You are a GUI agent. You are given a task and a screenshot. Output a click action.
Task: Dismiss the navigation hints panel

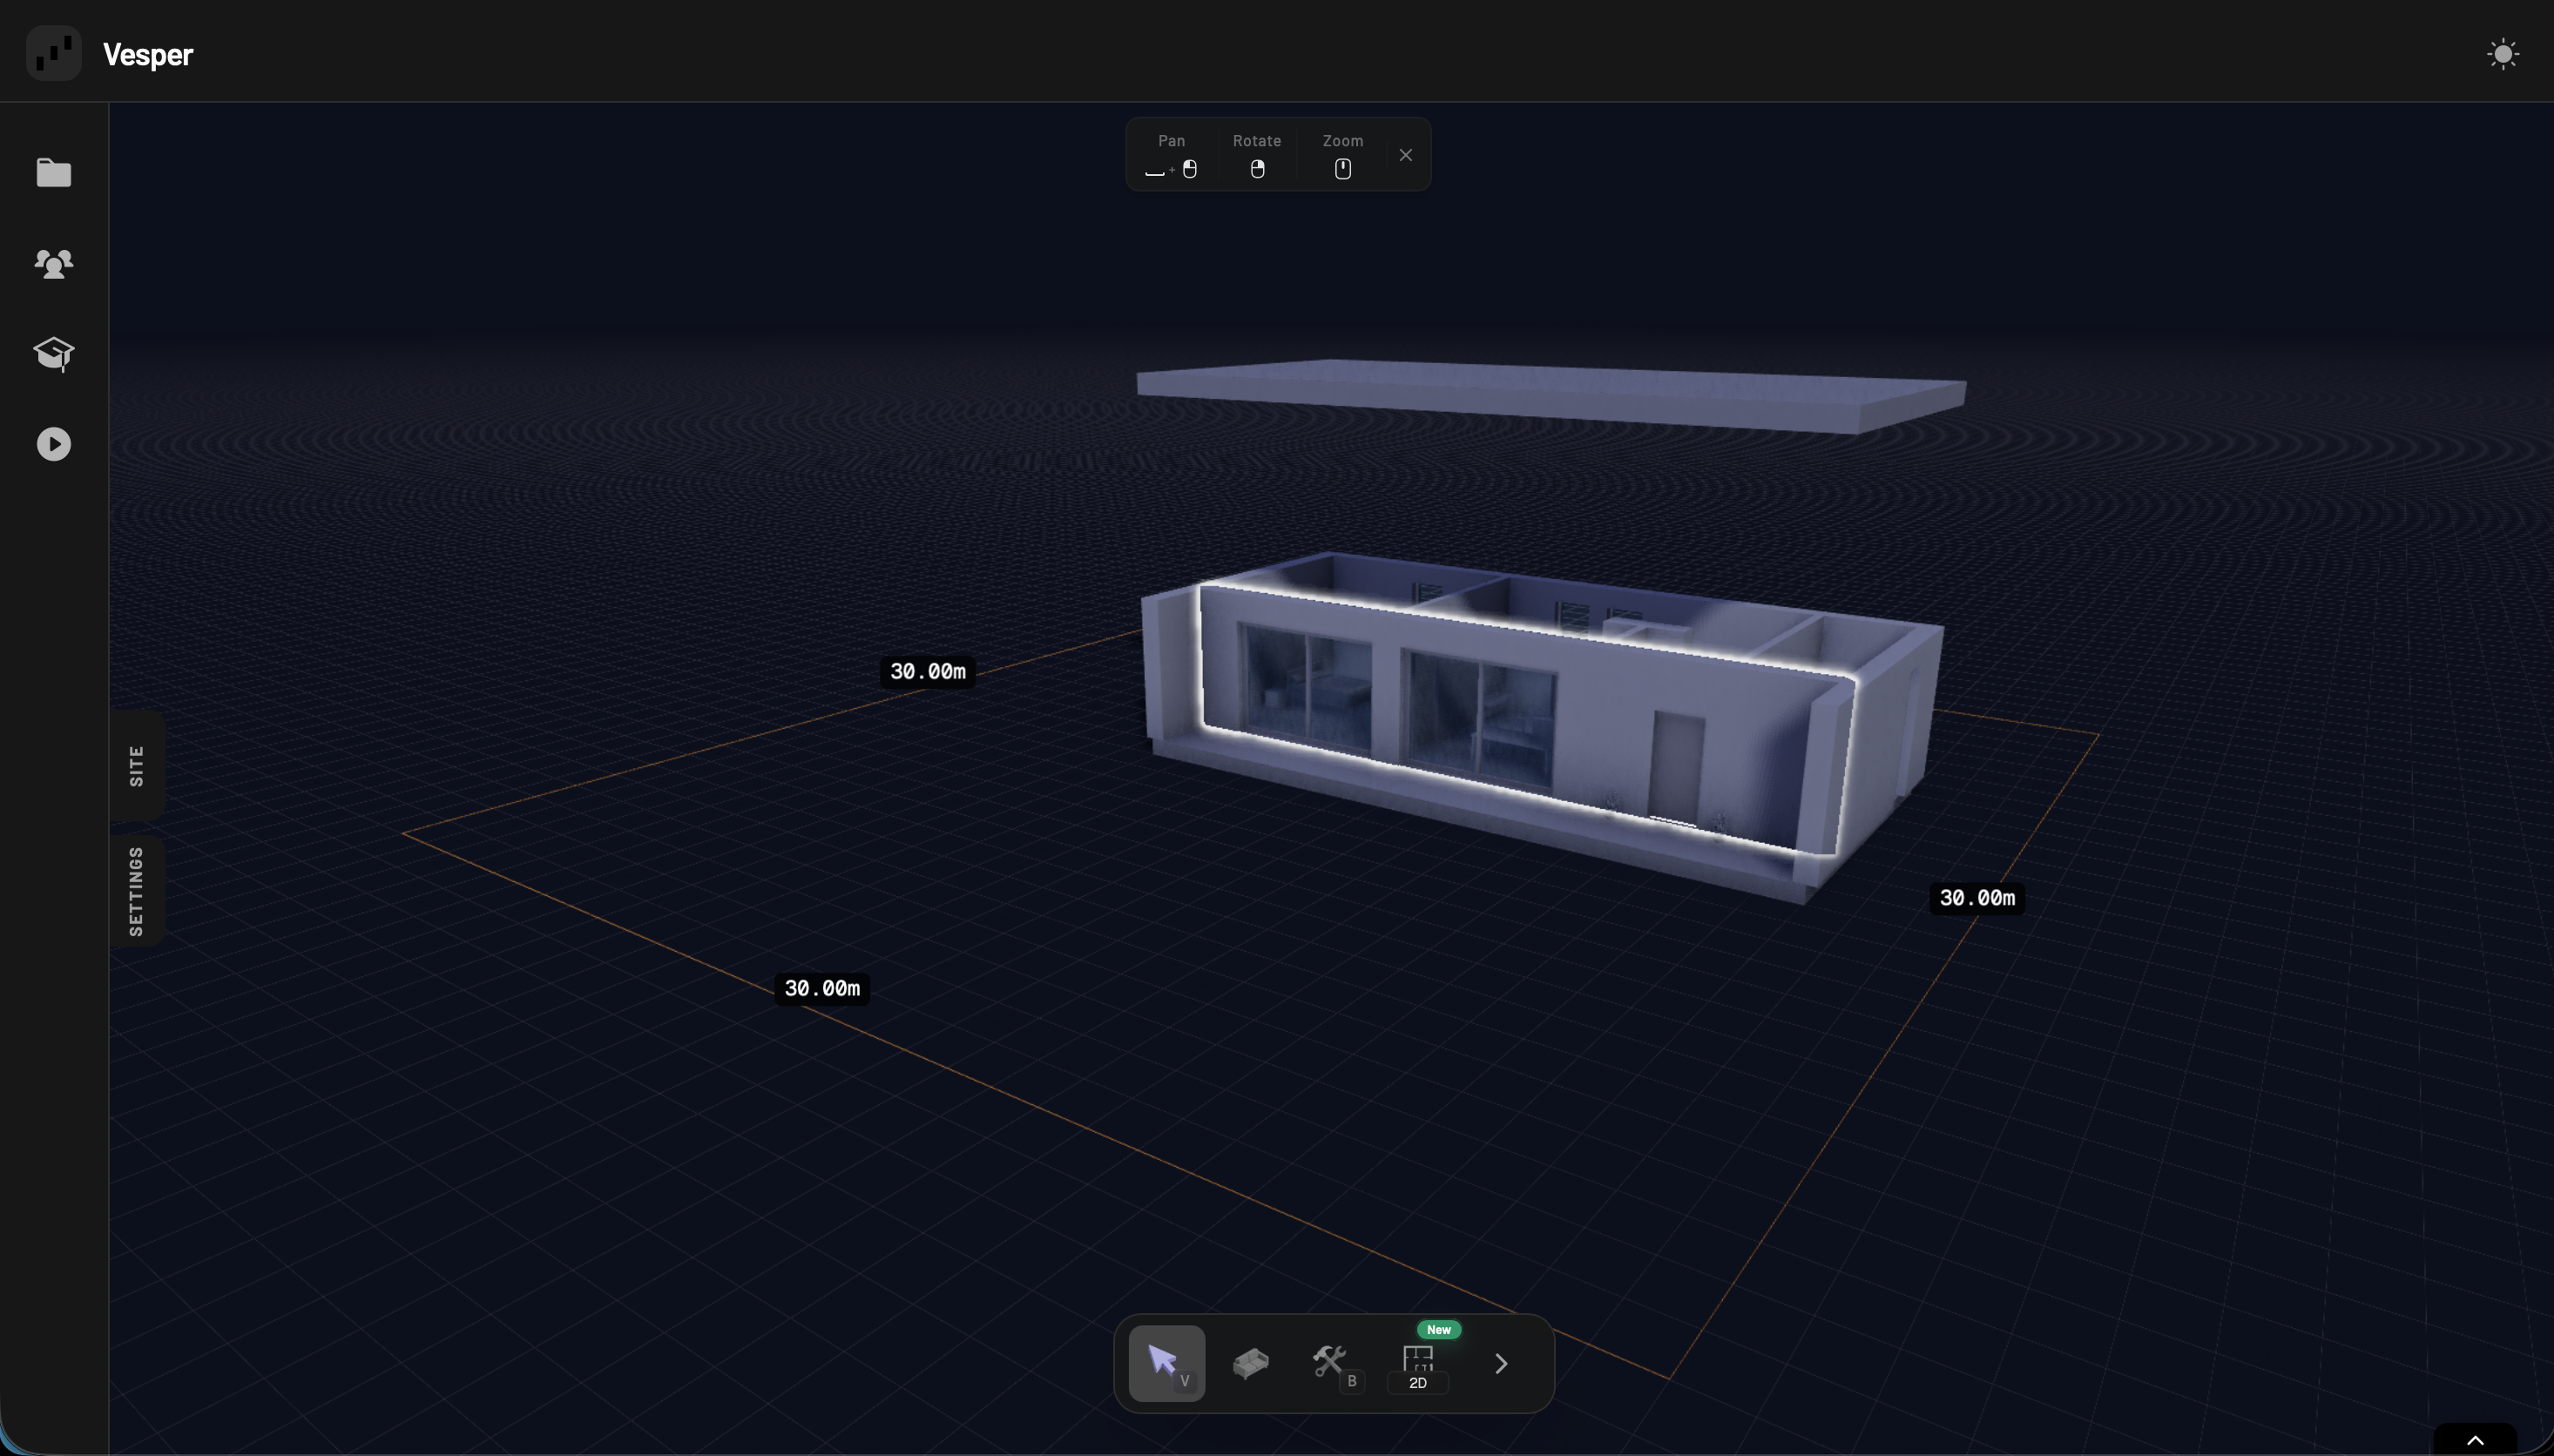(x=1405, y=155)
